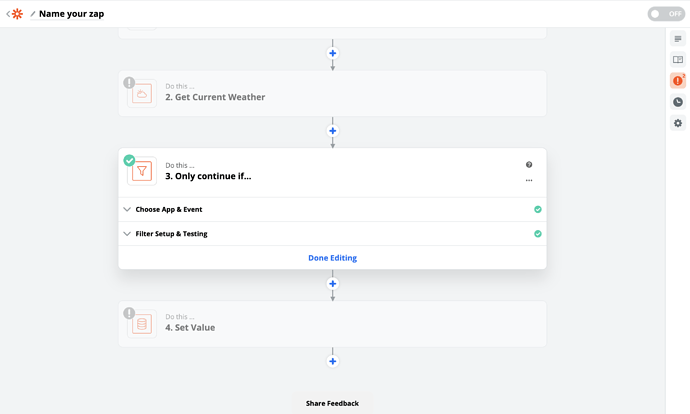Open the three-dot menu on step 3
The image size is (690, 414).
(529, 180)
